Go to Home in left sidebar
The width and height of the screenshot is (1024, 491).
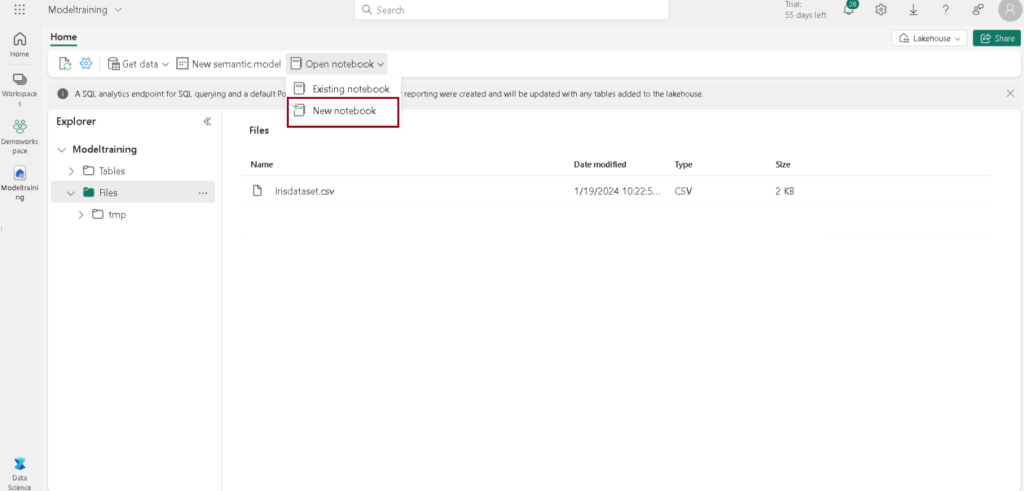tap(20, 44)
